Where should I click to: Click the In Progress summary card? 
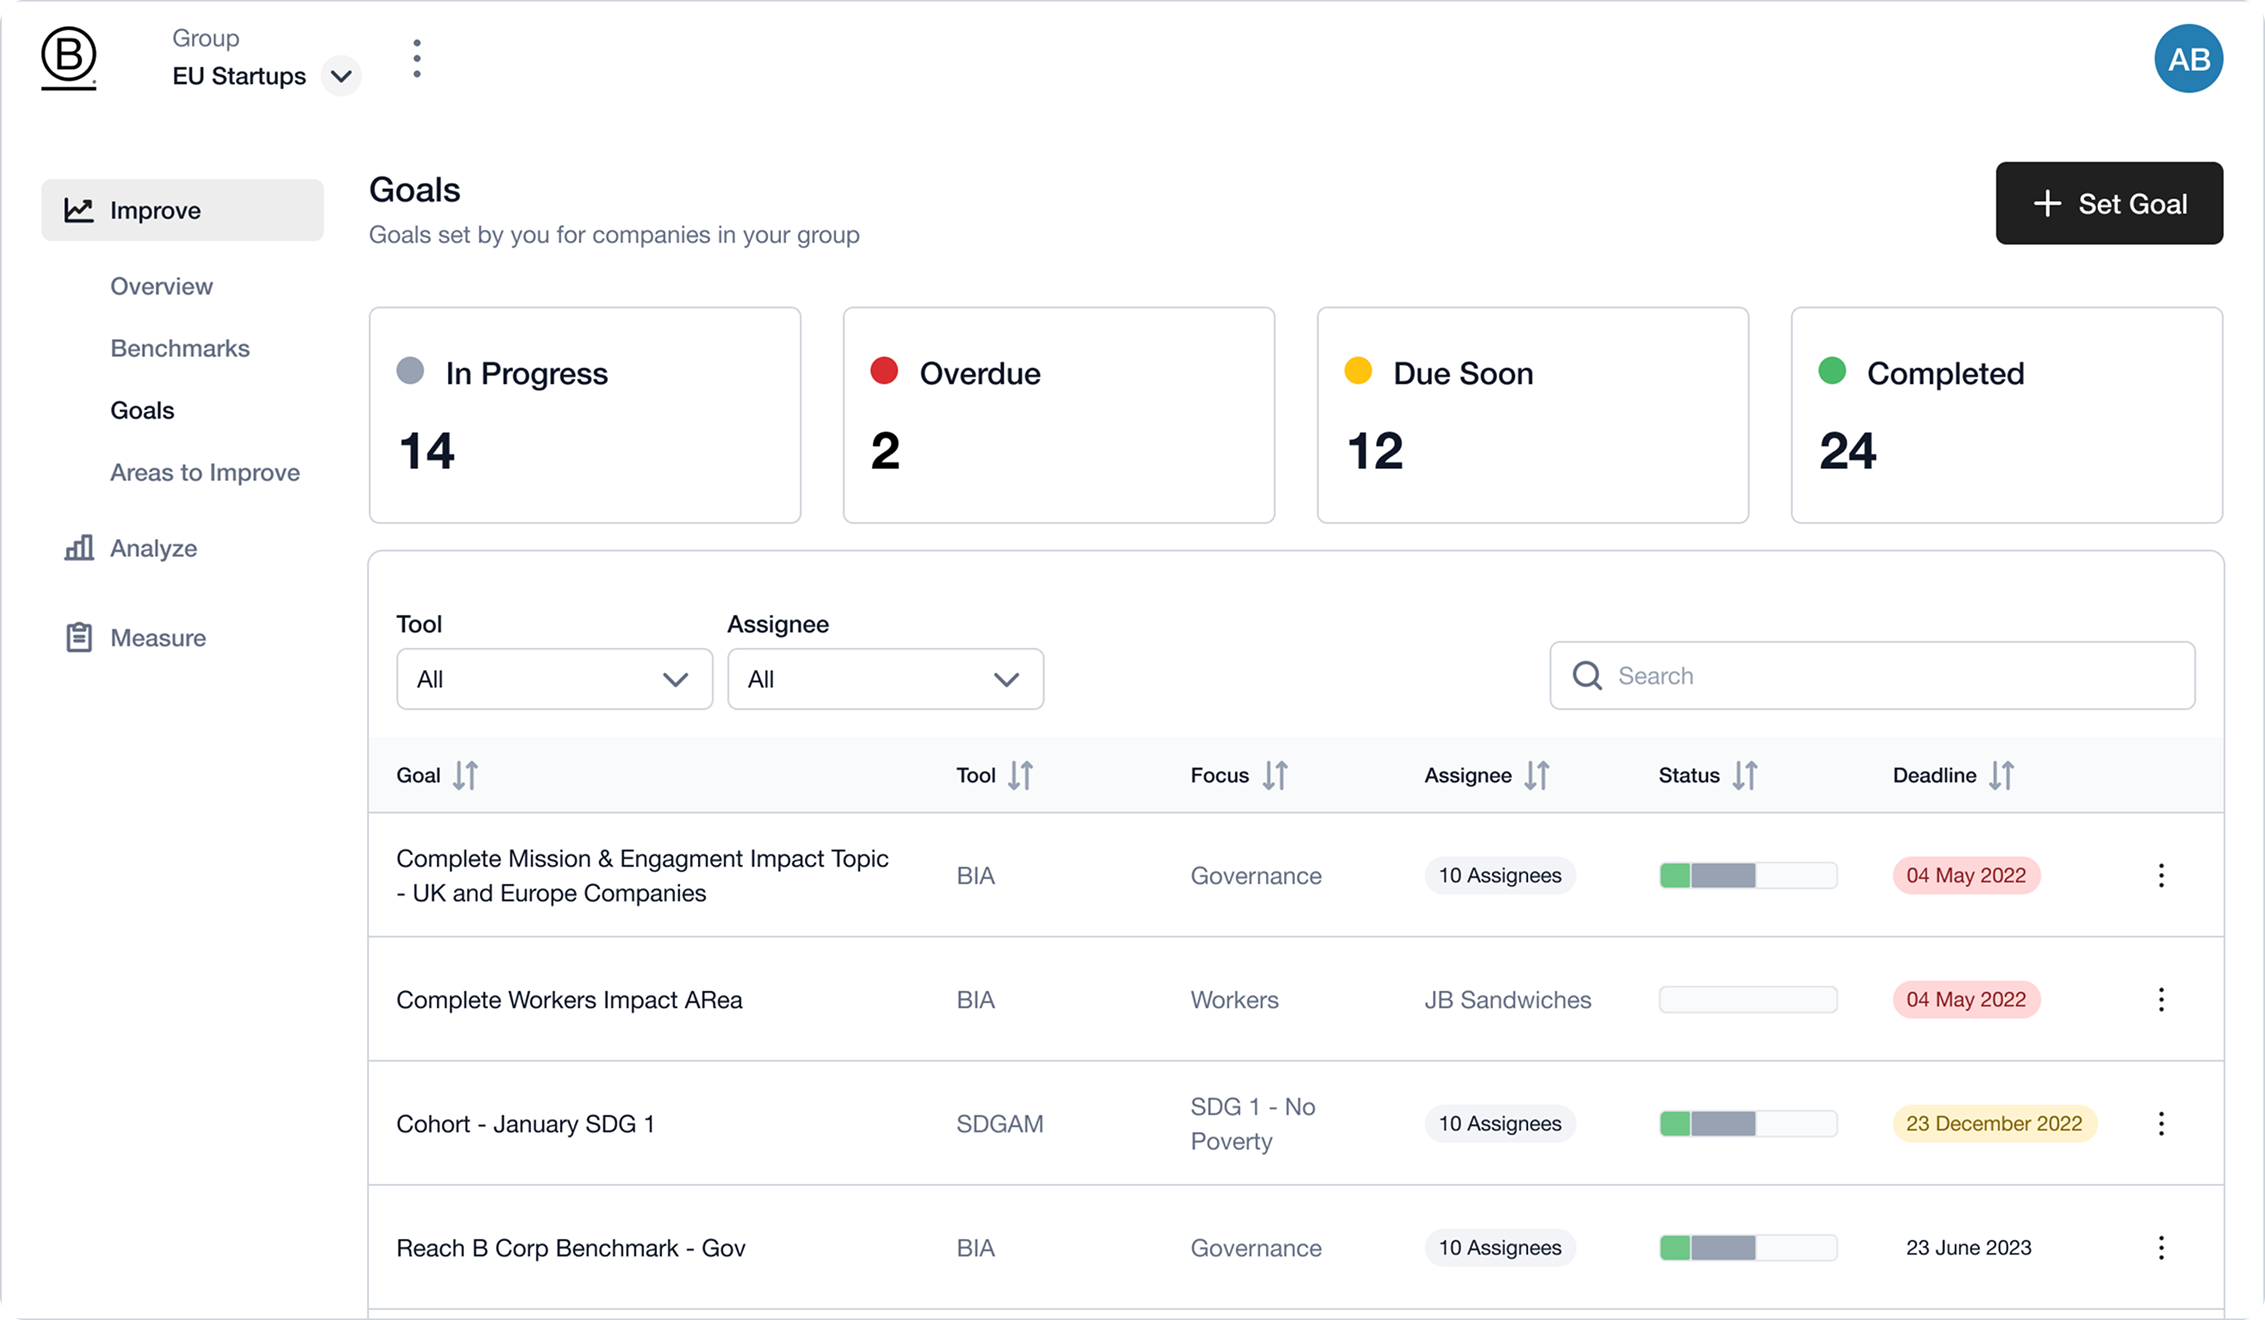tap(585, 415)
